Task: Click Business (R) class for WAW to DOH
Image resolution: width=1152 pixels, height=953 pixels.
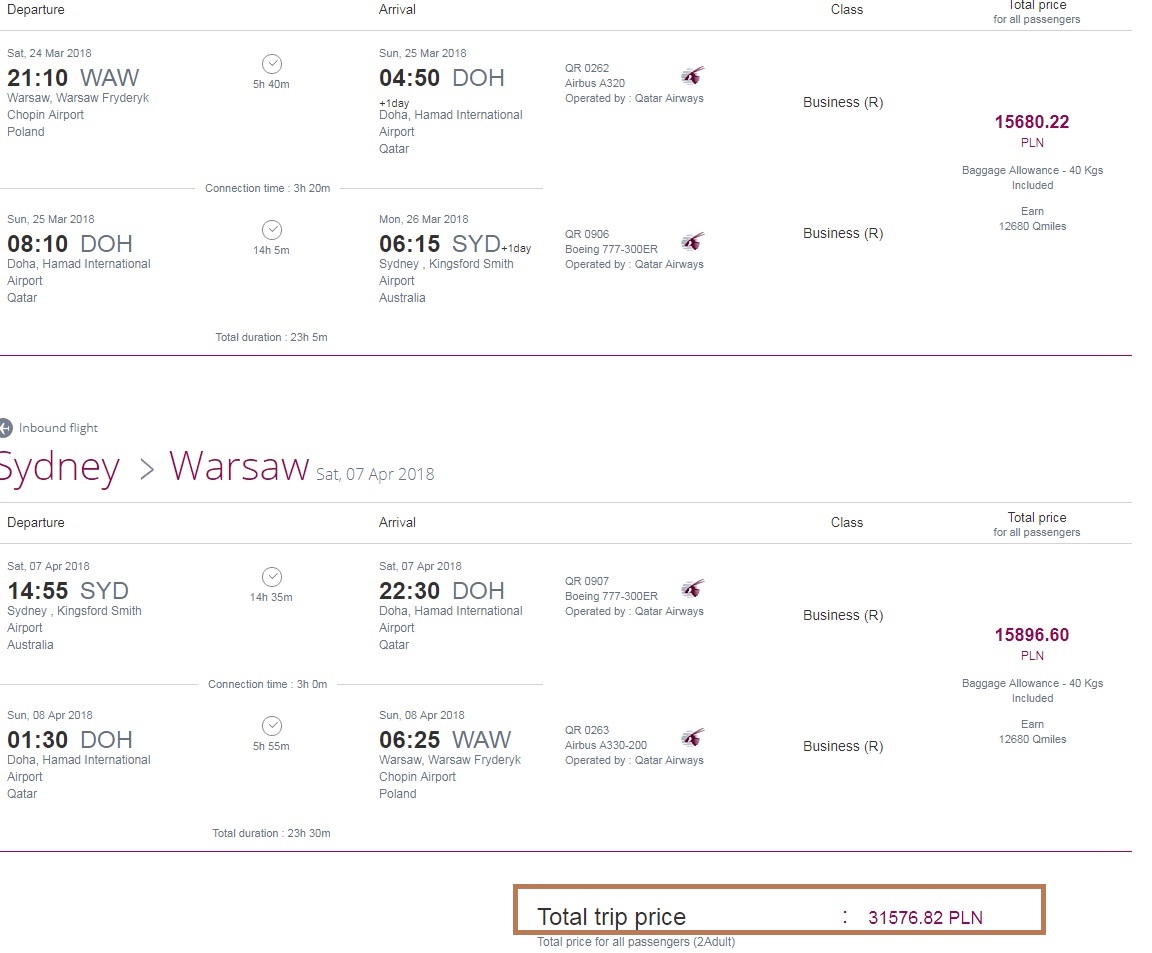Action: point(843,102)
